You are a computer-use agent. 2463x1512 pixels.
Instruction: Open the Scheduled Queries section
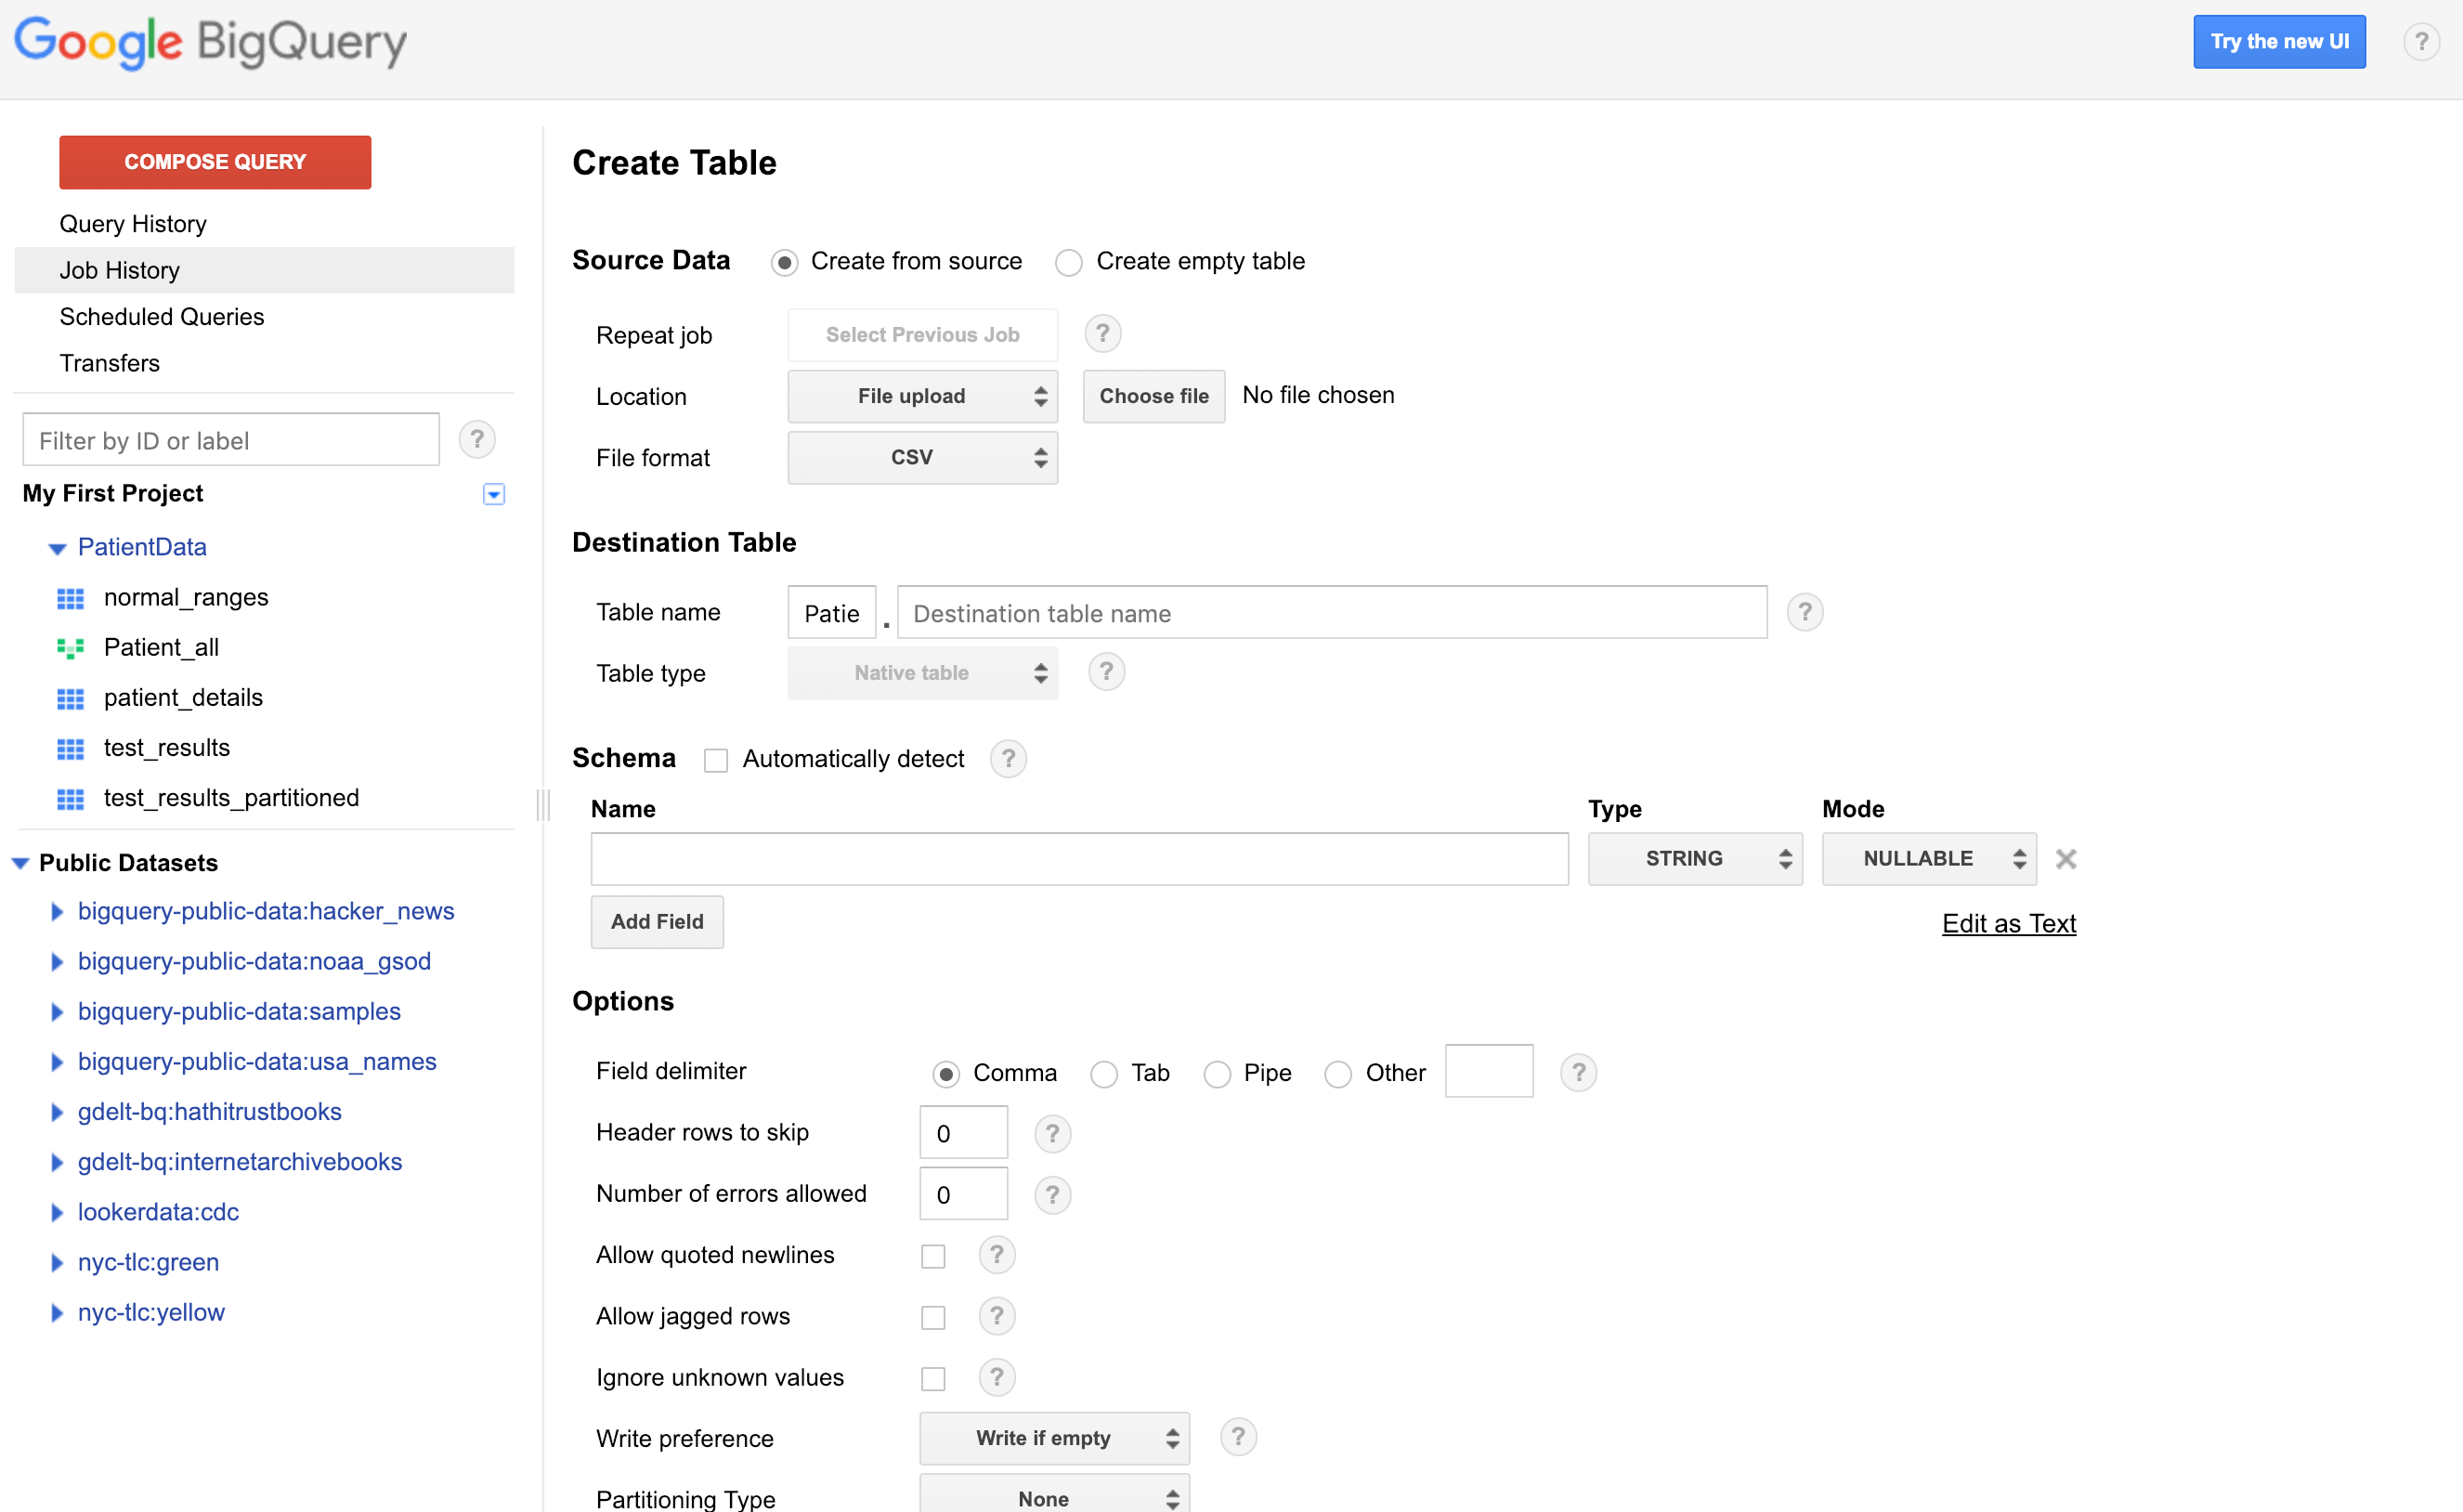[162, 316]
